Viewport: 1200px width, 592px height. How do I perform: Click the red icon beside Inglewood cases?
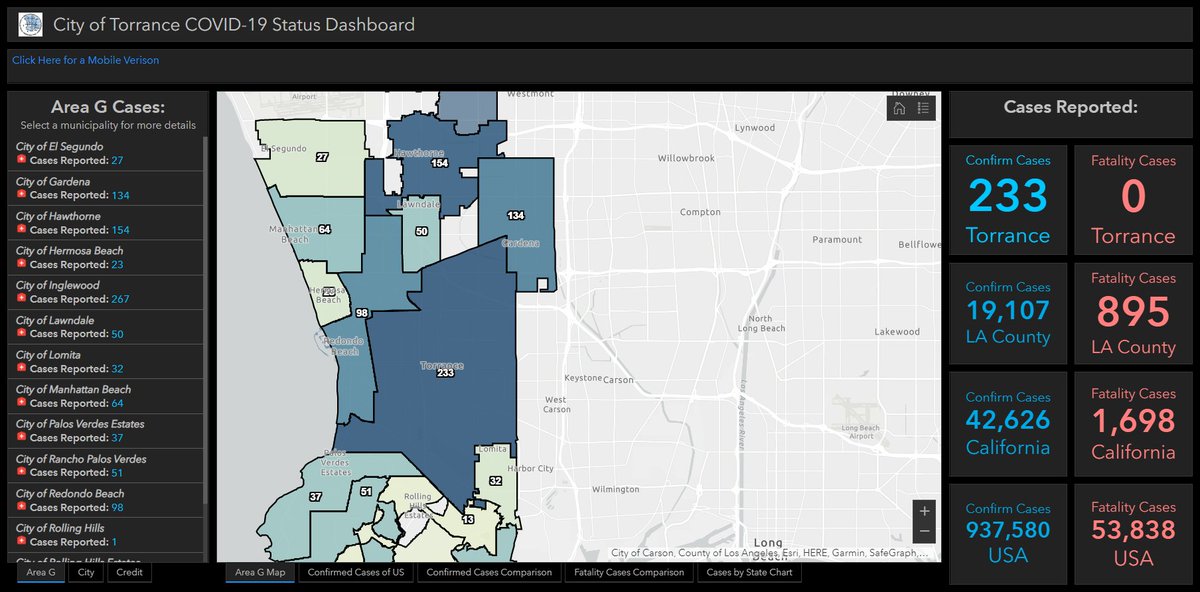pos(22,299)
